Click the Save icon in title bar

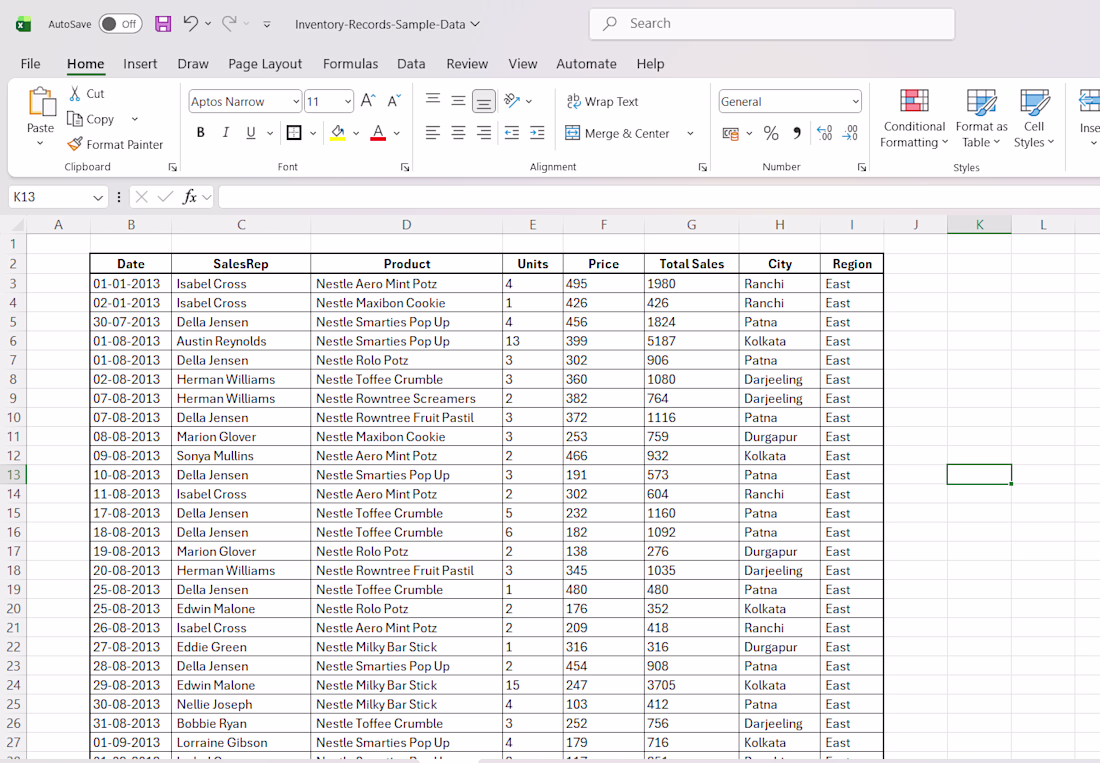coord(163,24)
